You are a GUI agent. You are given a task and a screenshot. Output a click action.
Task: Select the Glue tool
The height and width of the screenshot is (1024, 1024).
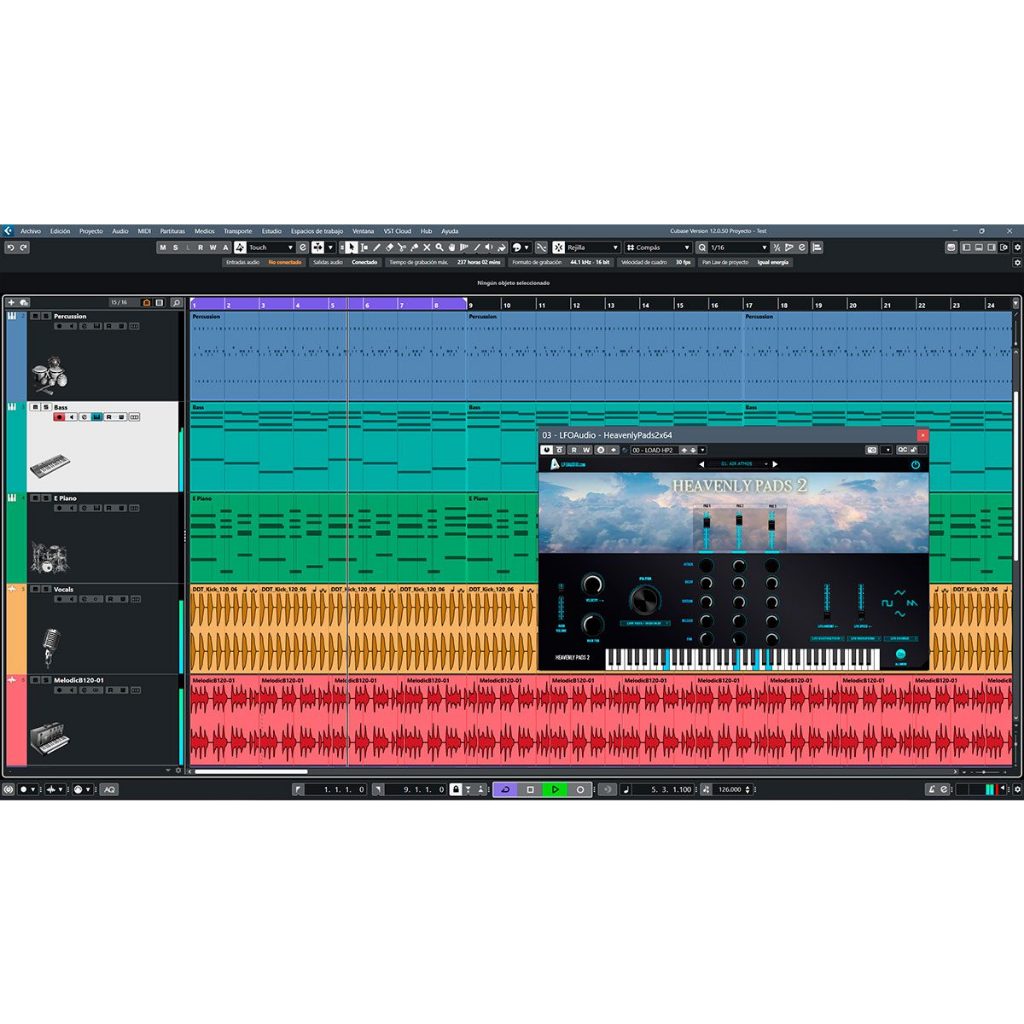tap(414, 248)
